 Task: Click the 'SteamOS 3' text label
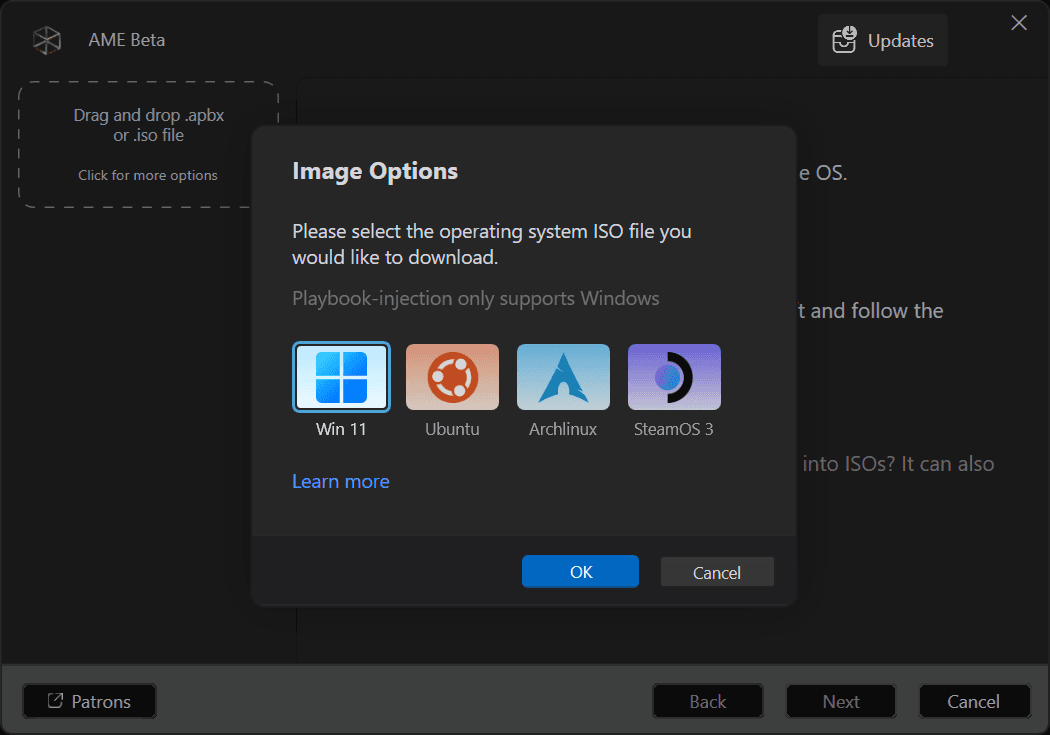pyautogui.click(x=674, y=429)
